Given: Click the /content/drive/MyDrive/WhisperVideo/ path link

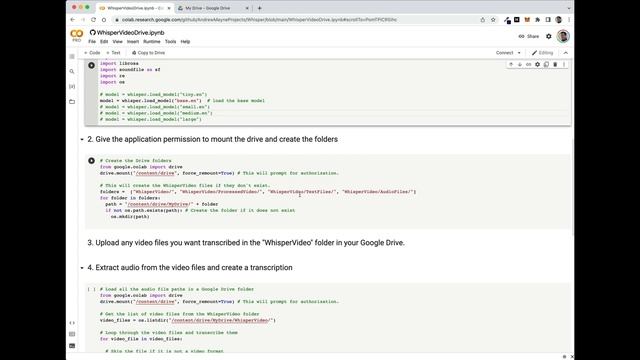Looking at the screenshot, I should 222,320.
